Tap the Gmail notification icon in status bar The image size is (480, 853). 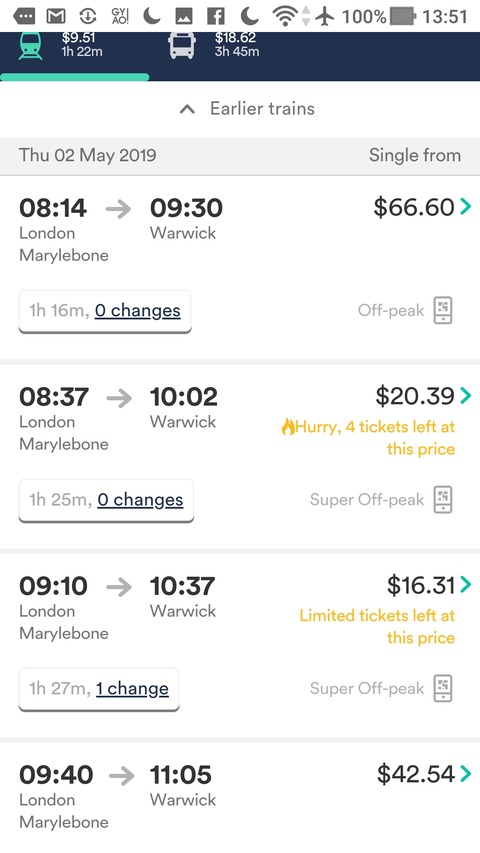click(56, 17)
